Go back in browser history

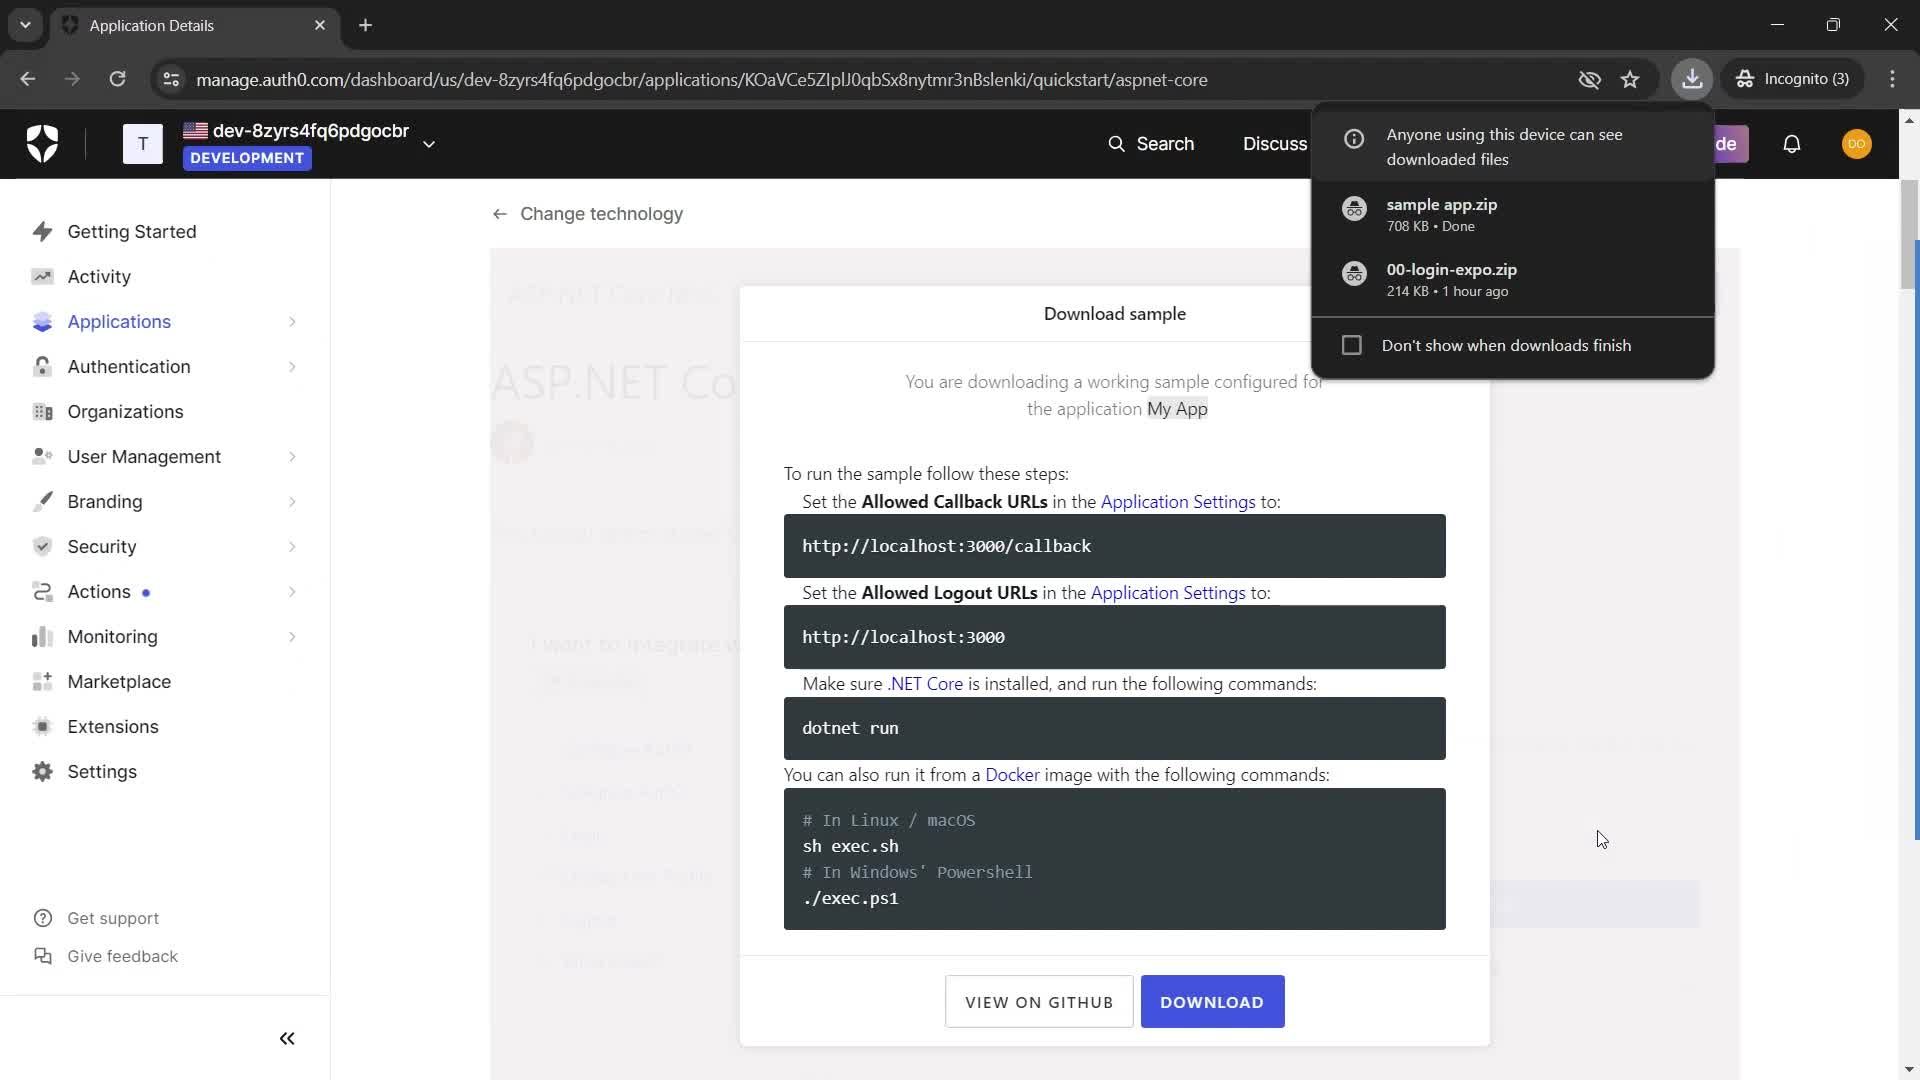click(28, 79)
